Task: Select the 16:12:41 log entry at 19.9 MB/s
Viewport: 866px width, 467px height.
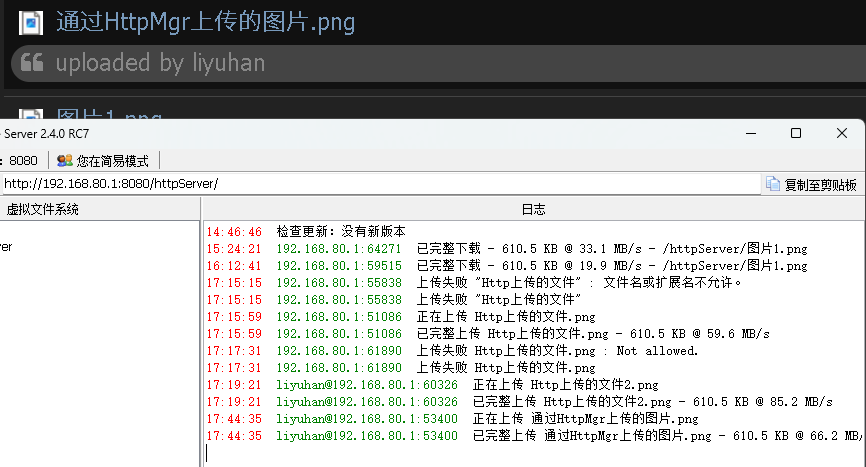Action: click(507, 266)
